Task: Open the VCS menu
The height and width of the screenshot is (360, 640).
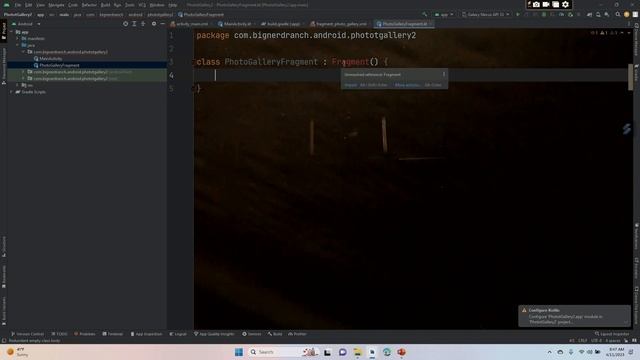Action: pos(142,5)
